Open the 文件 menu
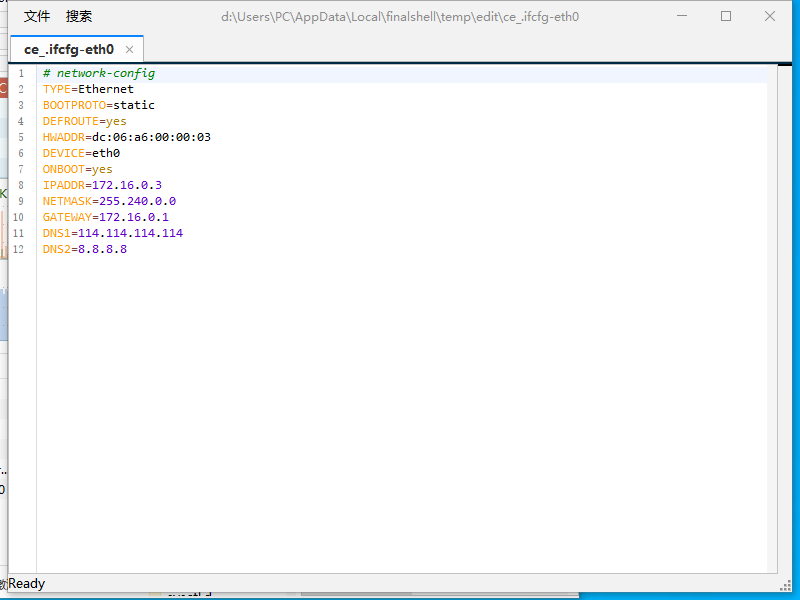The height and width of the screenshot is (600, 800). [x=37, y=16]
